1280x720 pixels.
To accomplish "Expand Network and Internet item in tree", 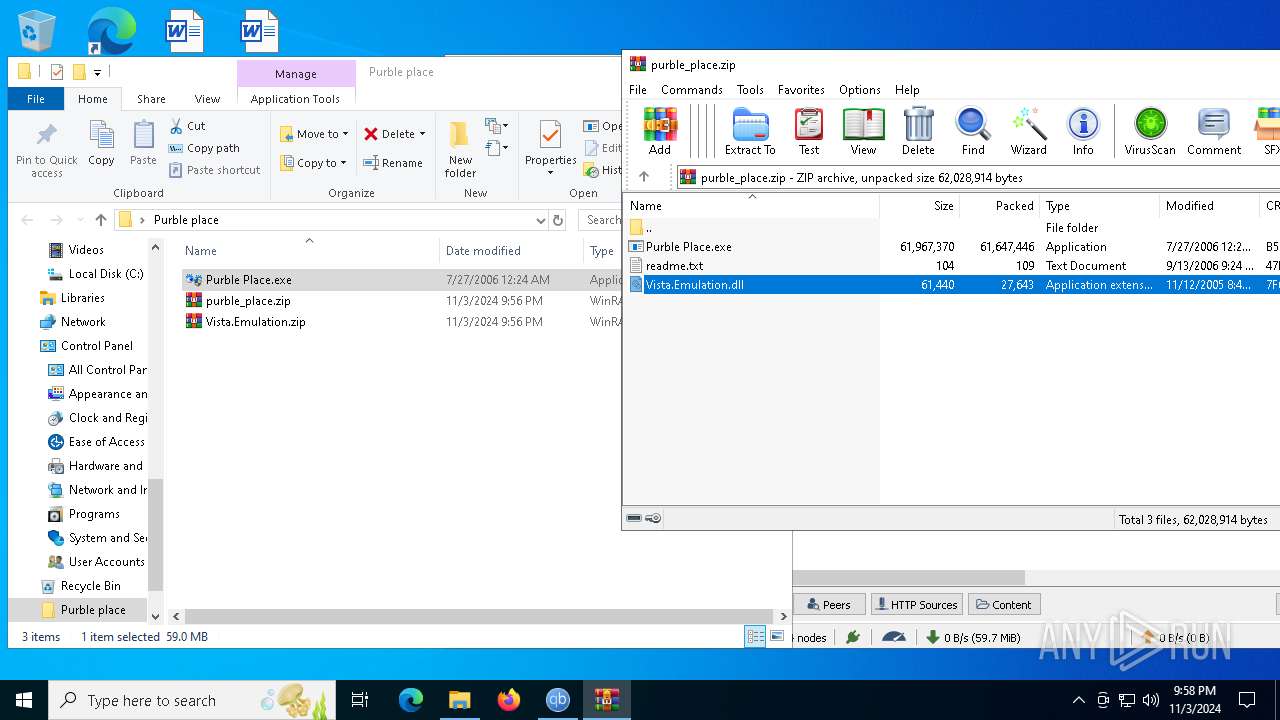I will [97, 490].
